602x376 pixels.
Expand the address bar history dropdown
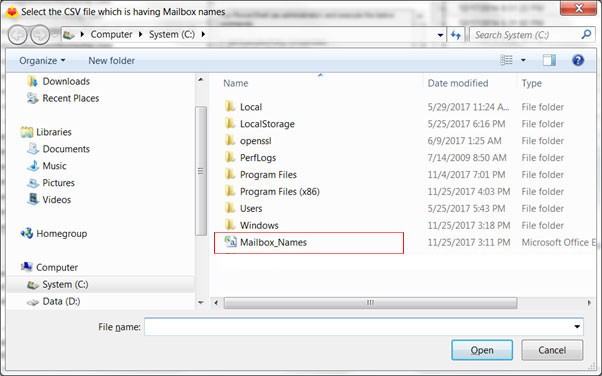[x=440, y=35]
